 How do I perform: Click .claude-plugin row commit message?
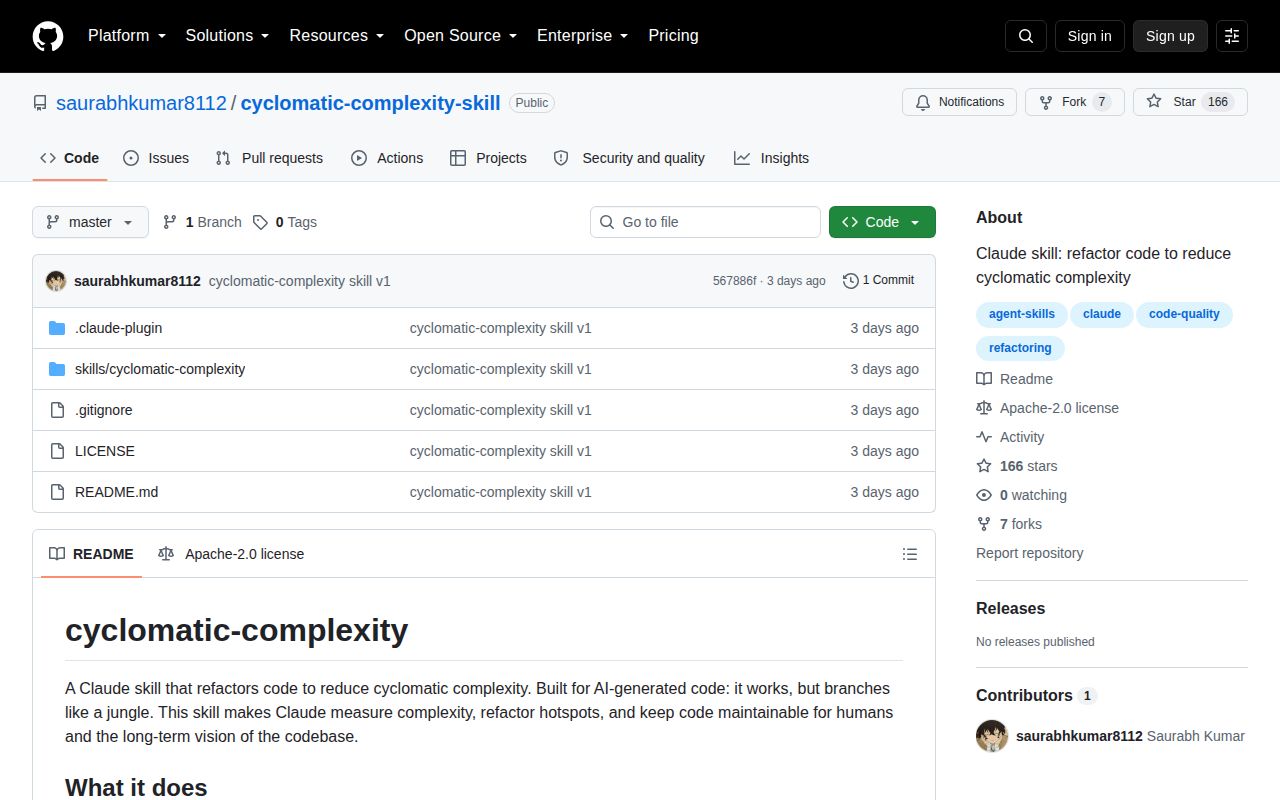pyautogui.click(x=500, y=328)
